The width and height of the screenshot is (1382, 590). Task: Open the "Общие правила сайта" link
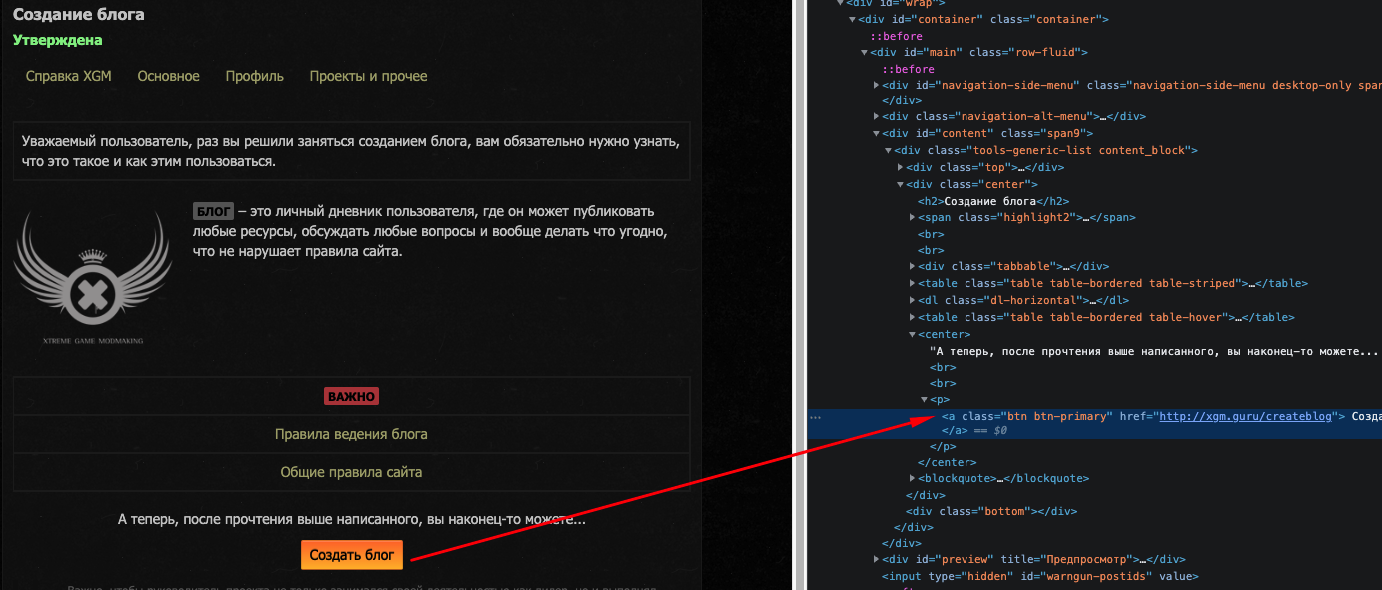tap(351, 472)
